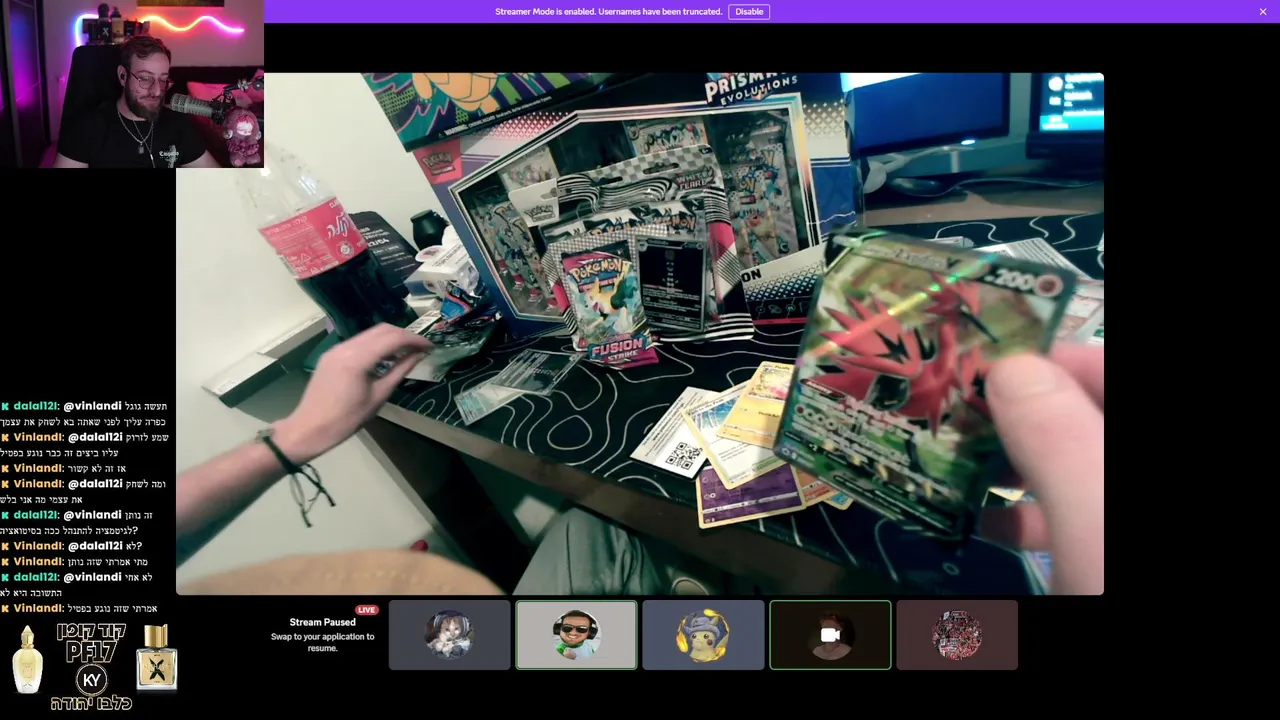Select the Pikachu with hat avatar tile
Image resolution: width=1280 pixels, height=720 pixels.
tap(703, 635)
